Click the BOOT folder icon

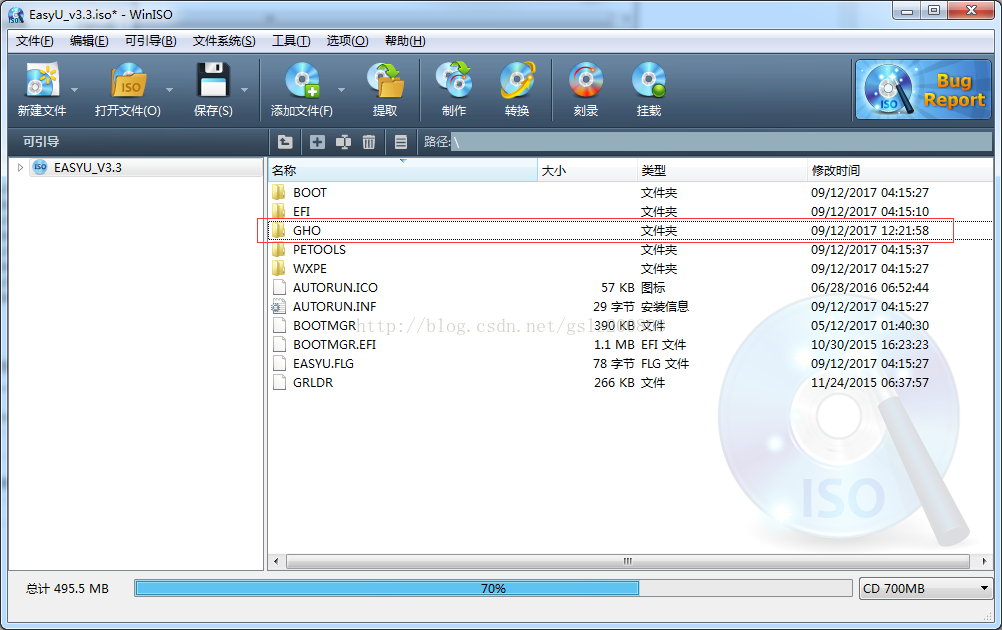click(279, 192)
